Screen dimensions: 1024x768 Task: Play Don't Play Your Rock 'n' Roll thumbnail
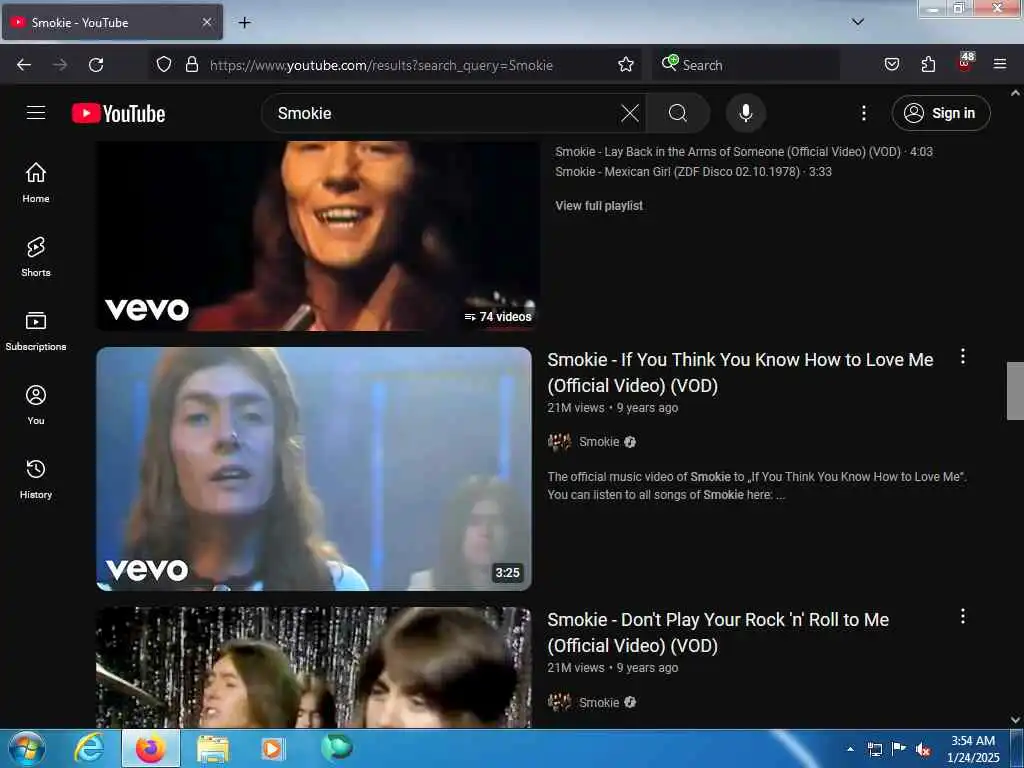[x=314, y=667]
